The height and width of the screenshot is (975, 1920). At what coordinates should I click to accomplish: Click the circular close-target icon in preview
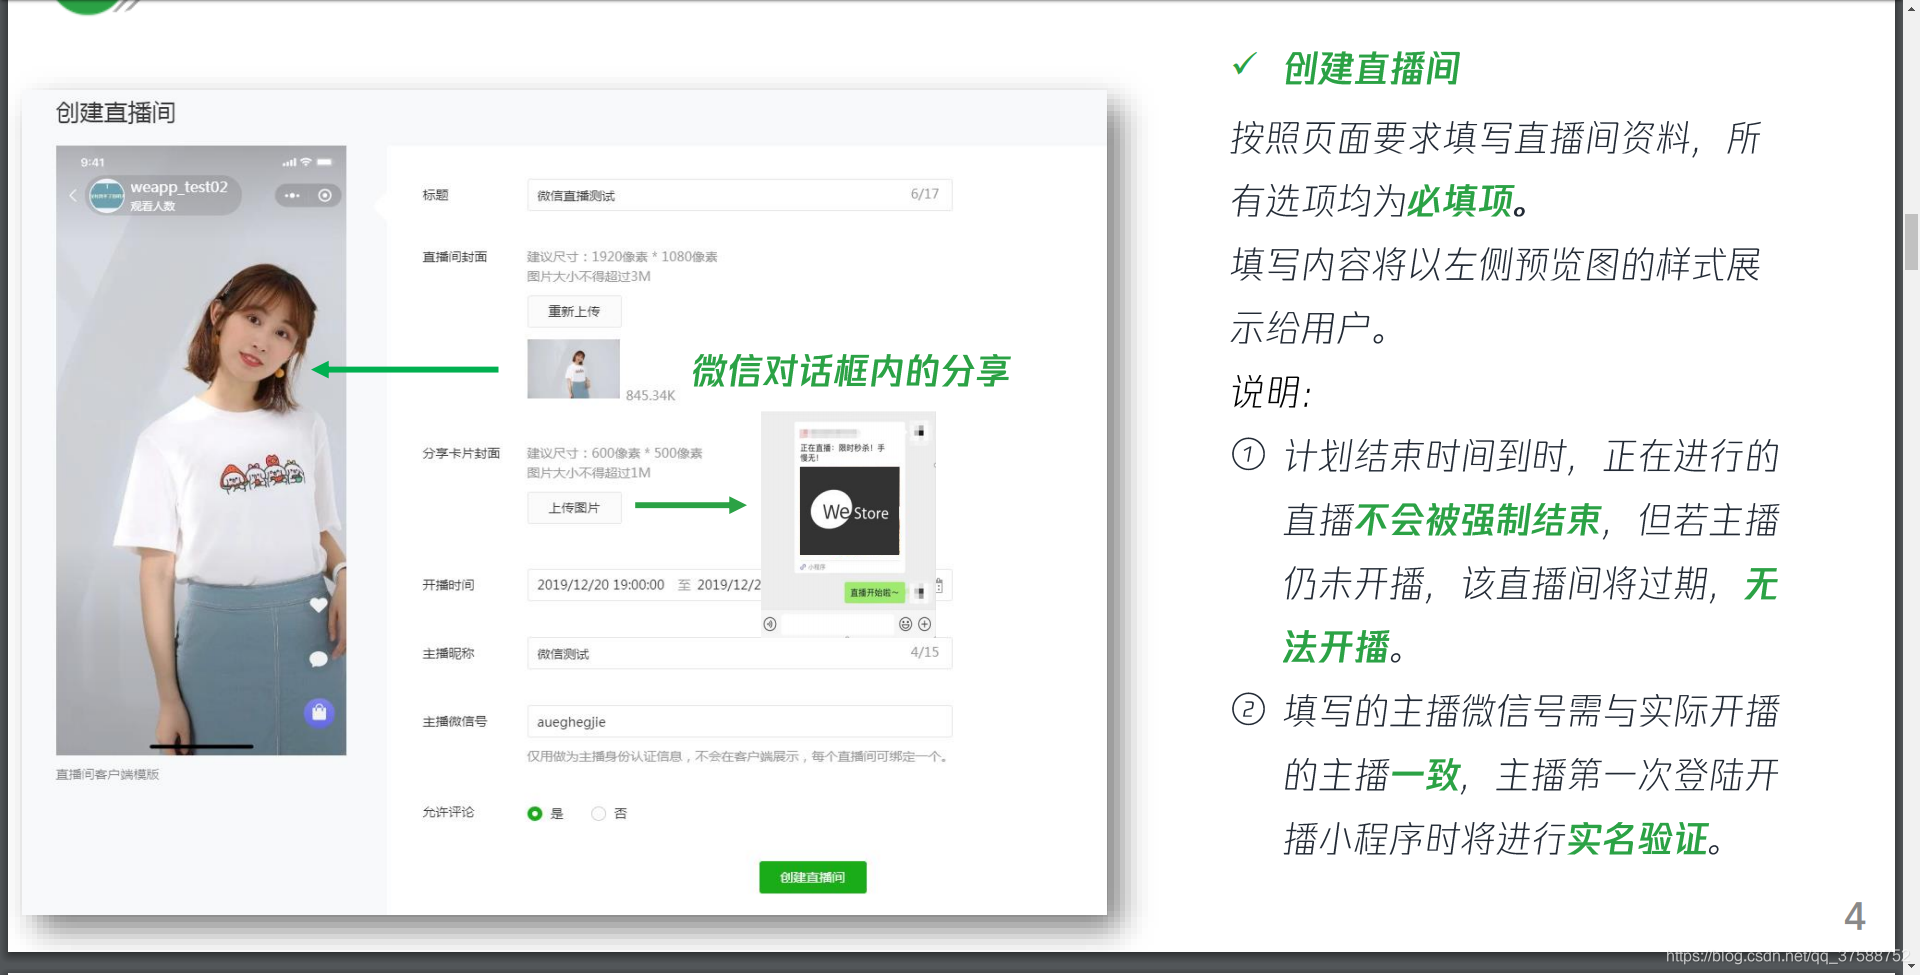325,195
